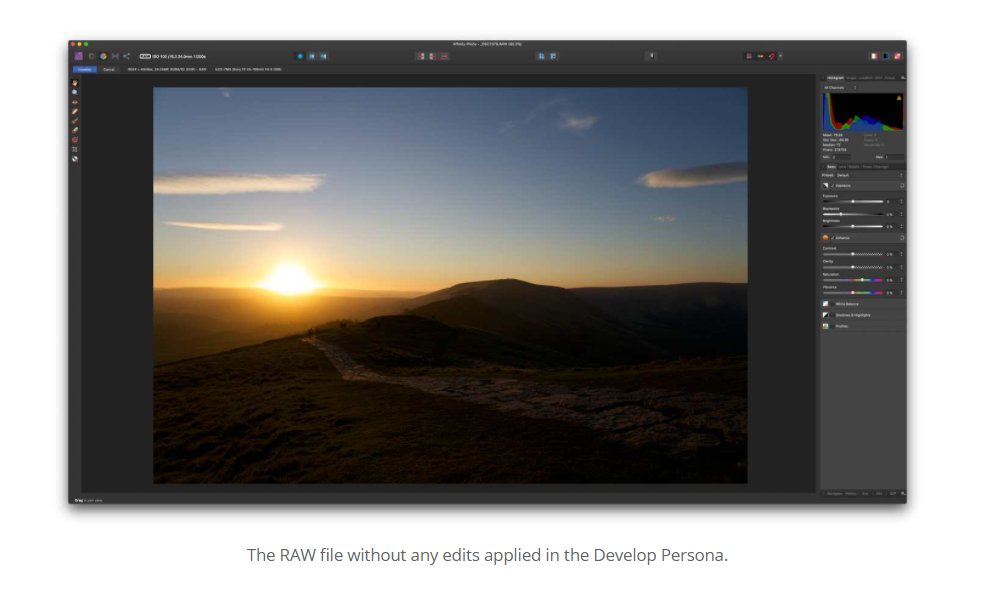Uncheck the Exposure section checkbox
This screenshot has height=593, width=993.
832,186
